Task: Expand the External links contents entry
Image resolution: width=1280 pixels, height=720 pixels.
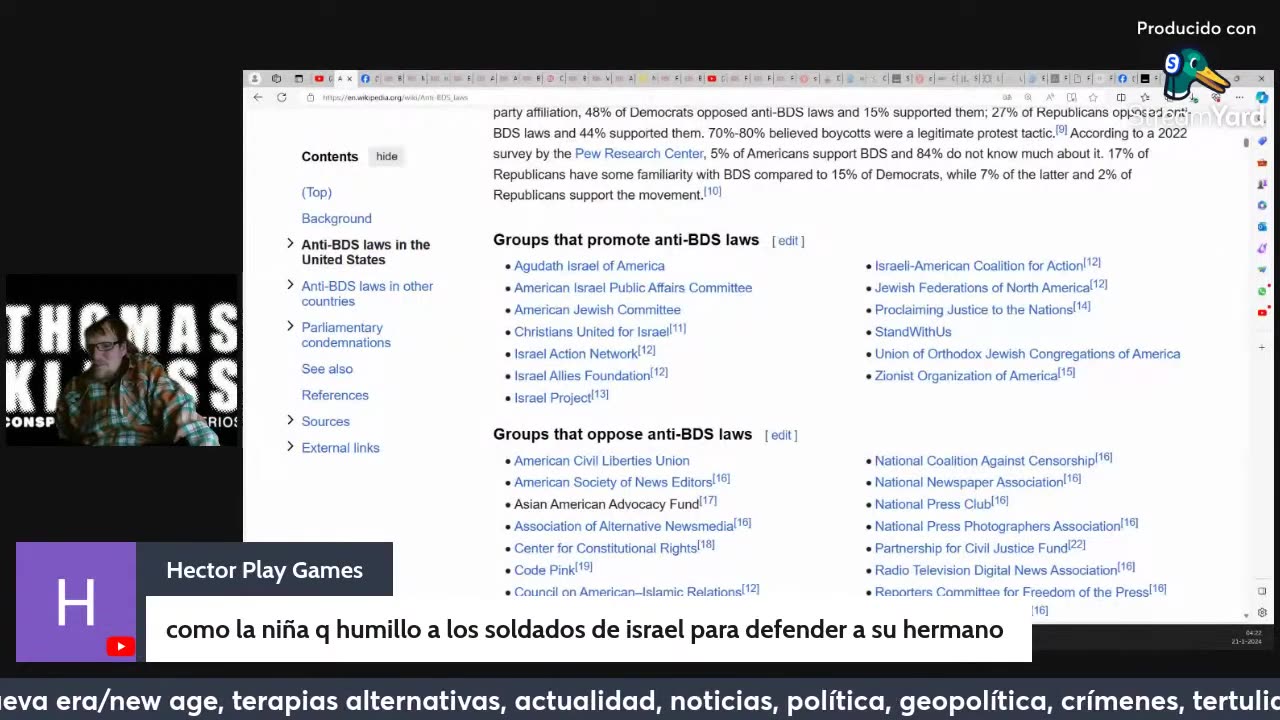Action: point(290,447)
